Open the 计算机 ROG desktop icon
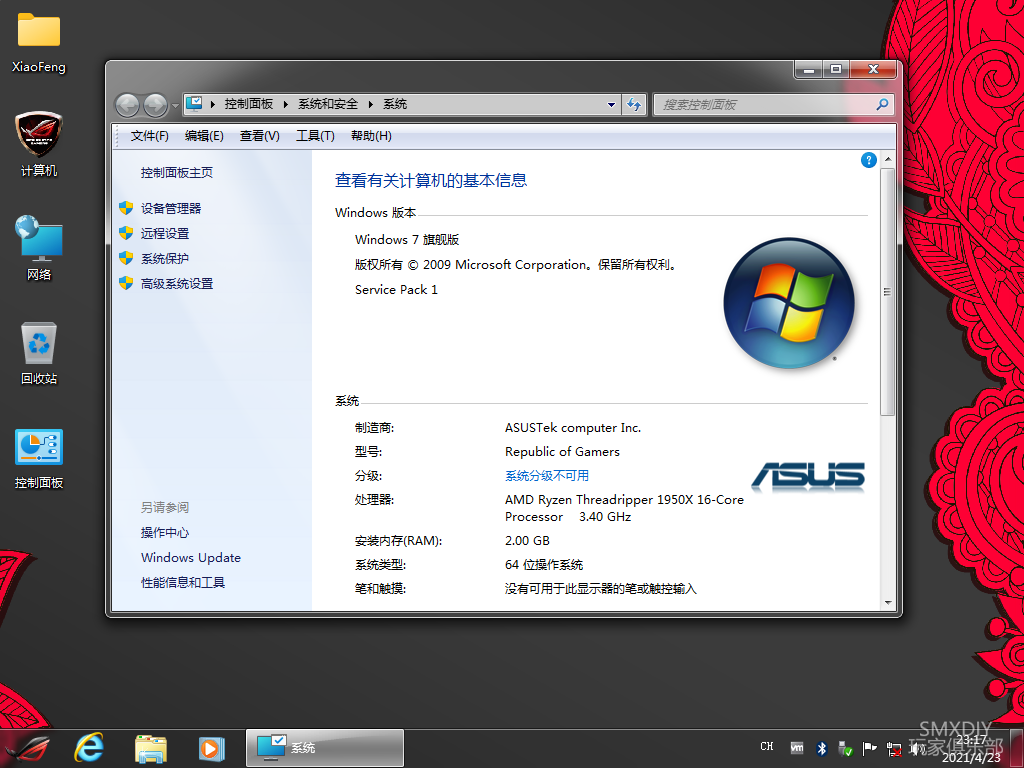 pos(39,144)
